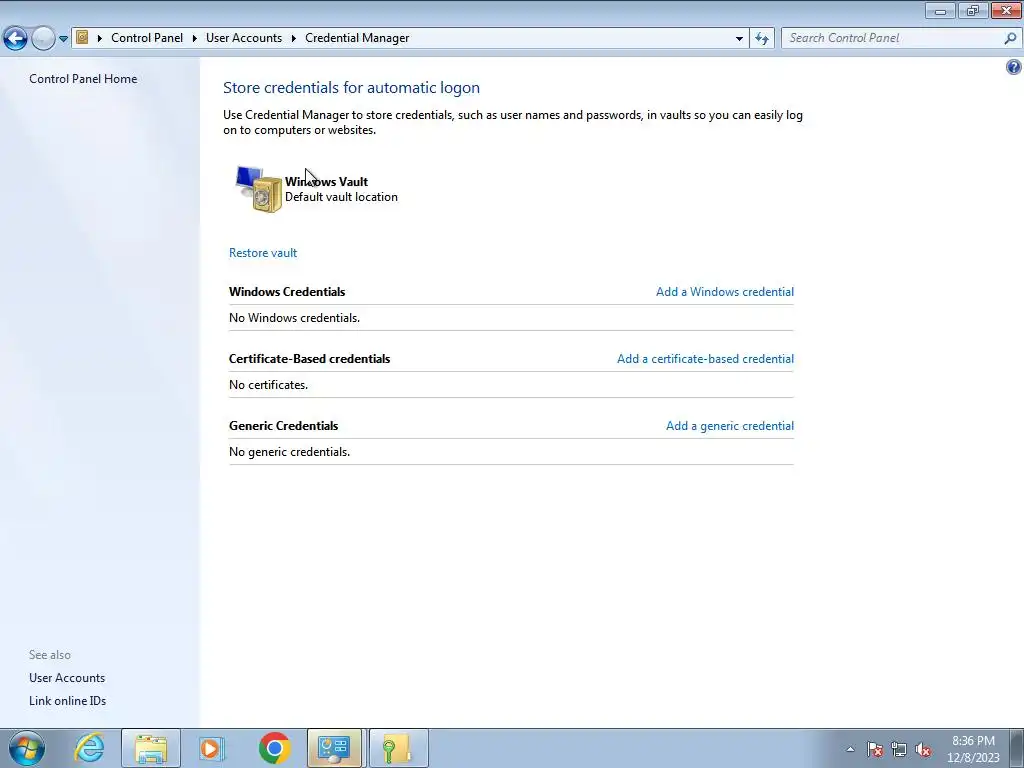Viewport: 1024px width, 768px height.
Task: Click Show desktop strip at taskbar end
Action: (x=1017, y=748)
